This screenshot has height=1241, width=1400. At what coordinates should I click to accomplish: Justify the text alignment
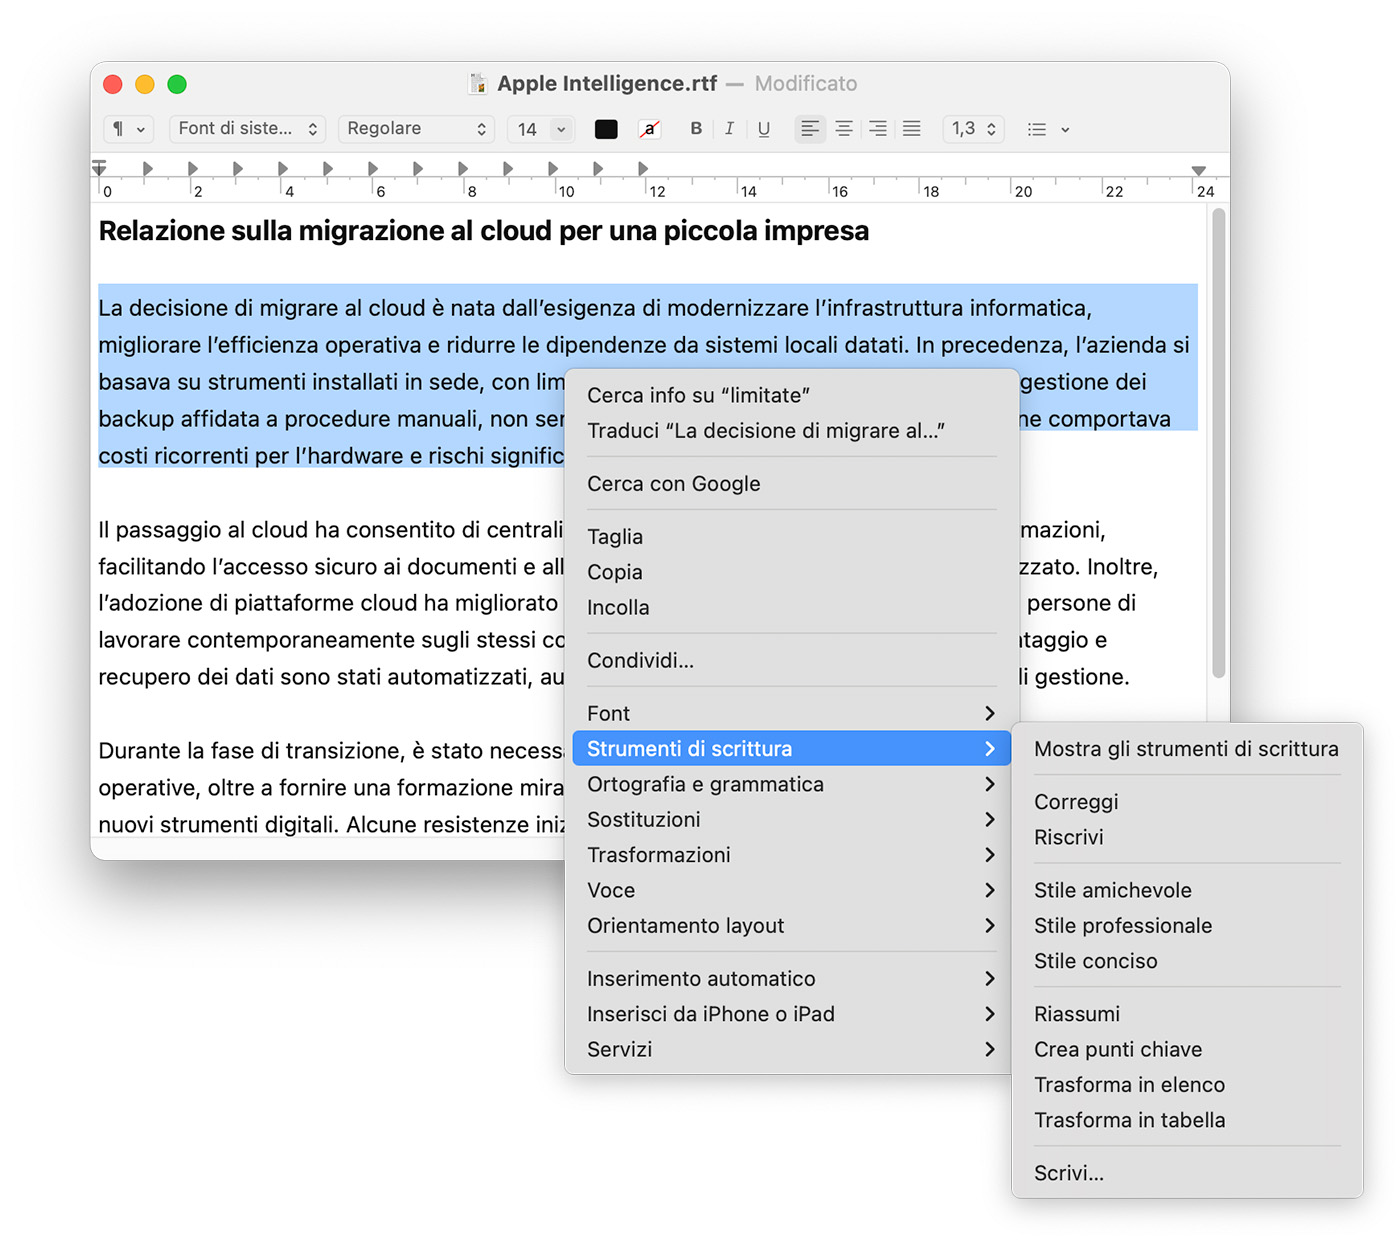pos(912,129)
